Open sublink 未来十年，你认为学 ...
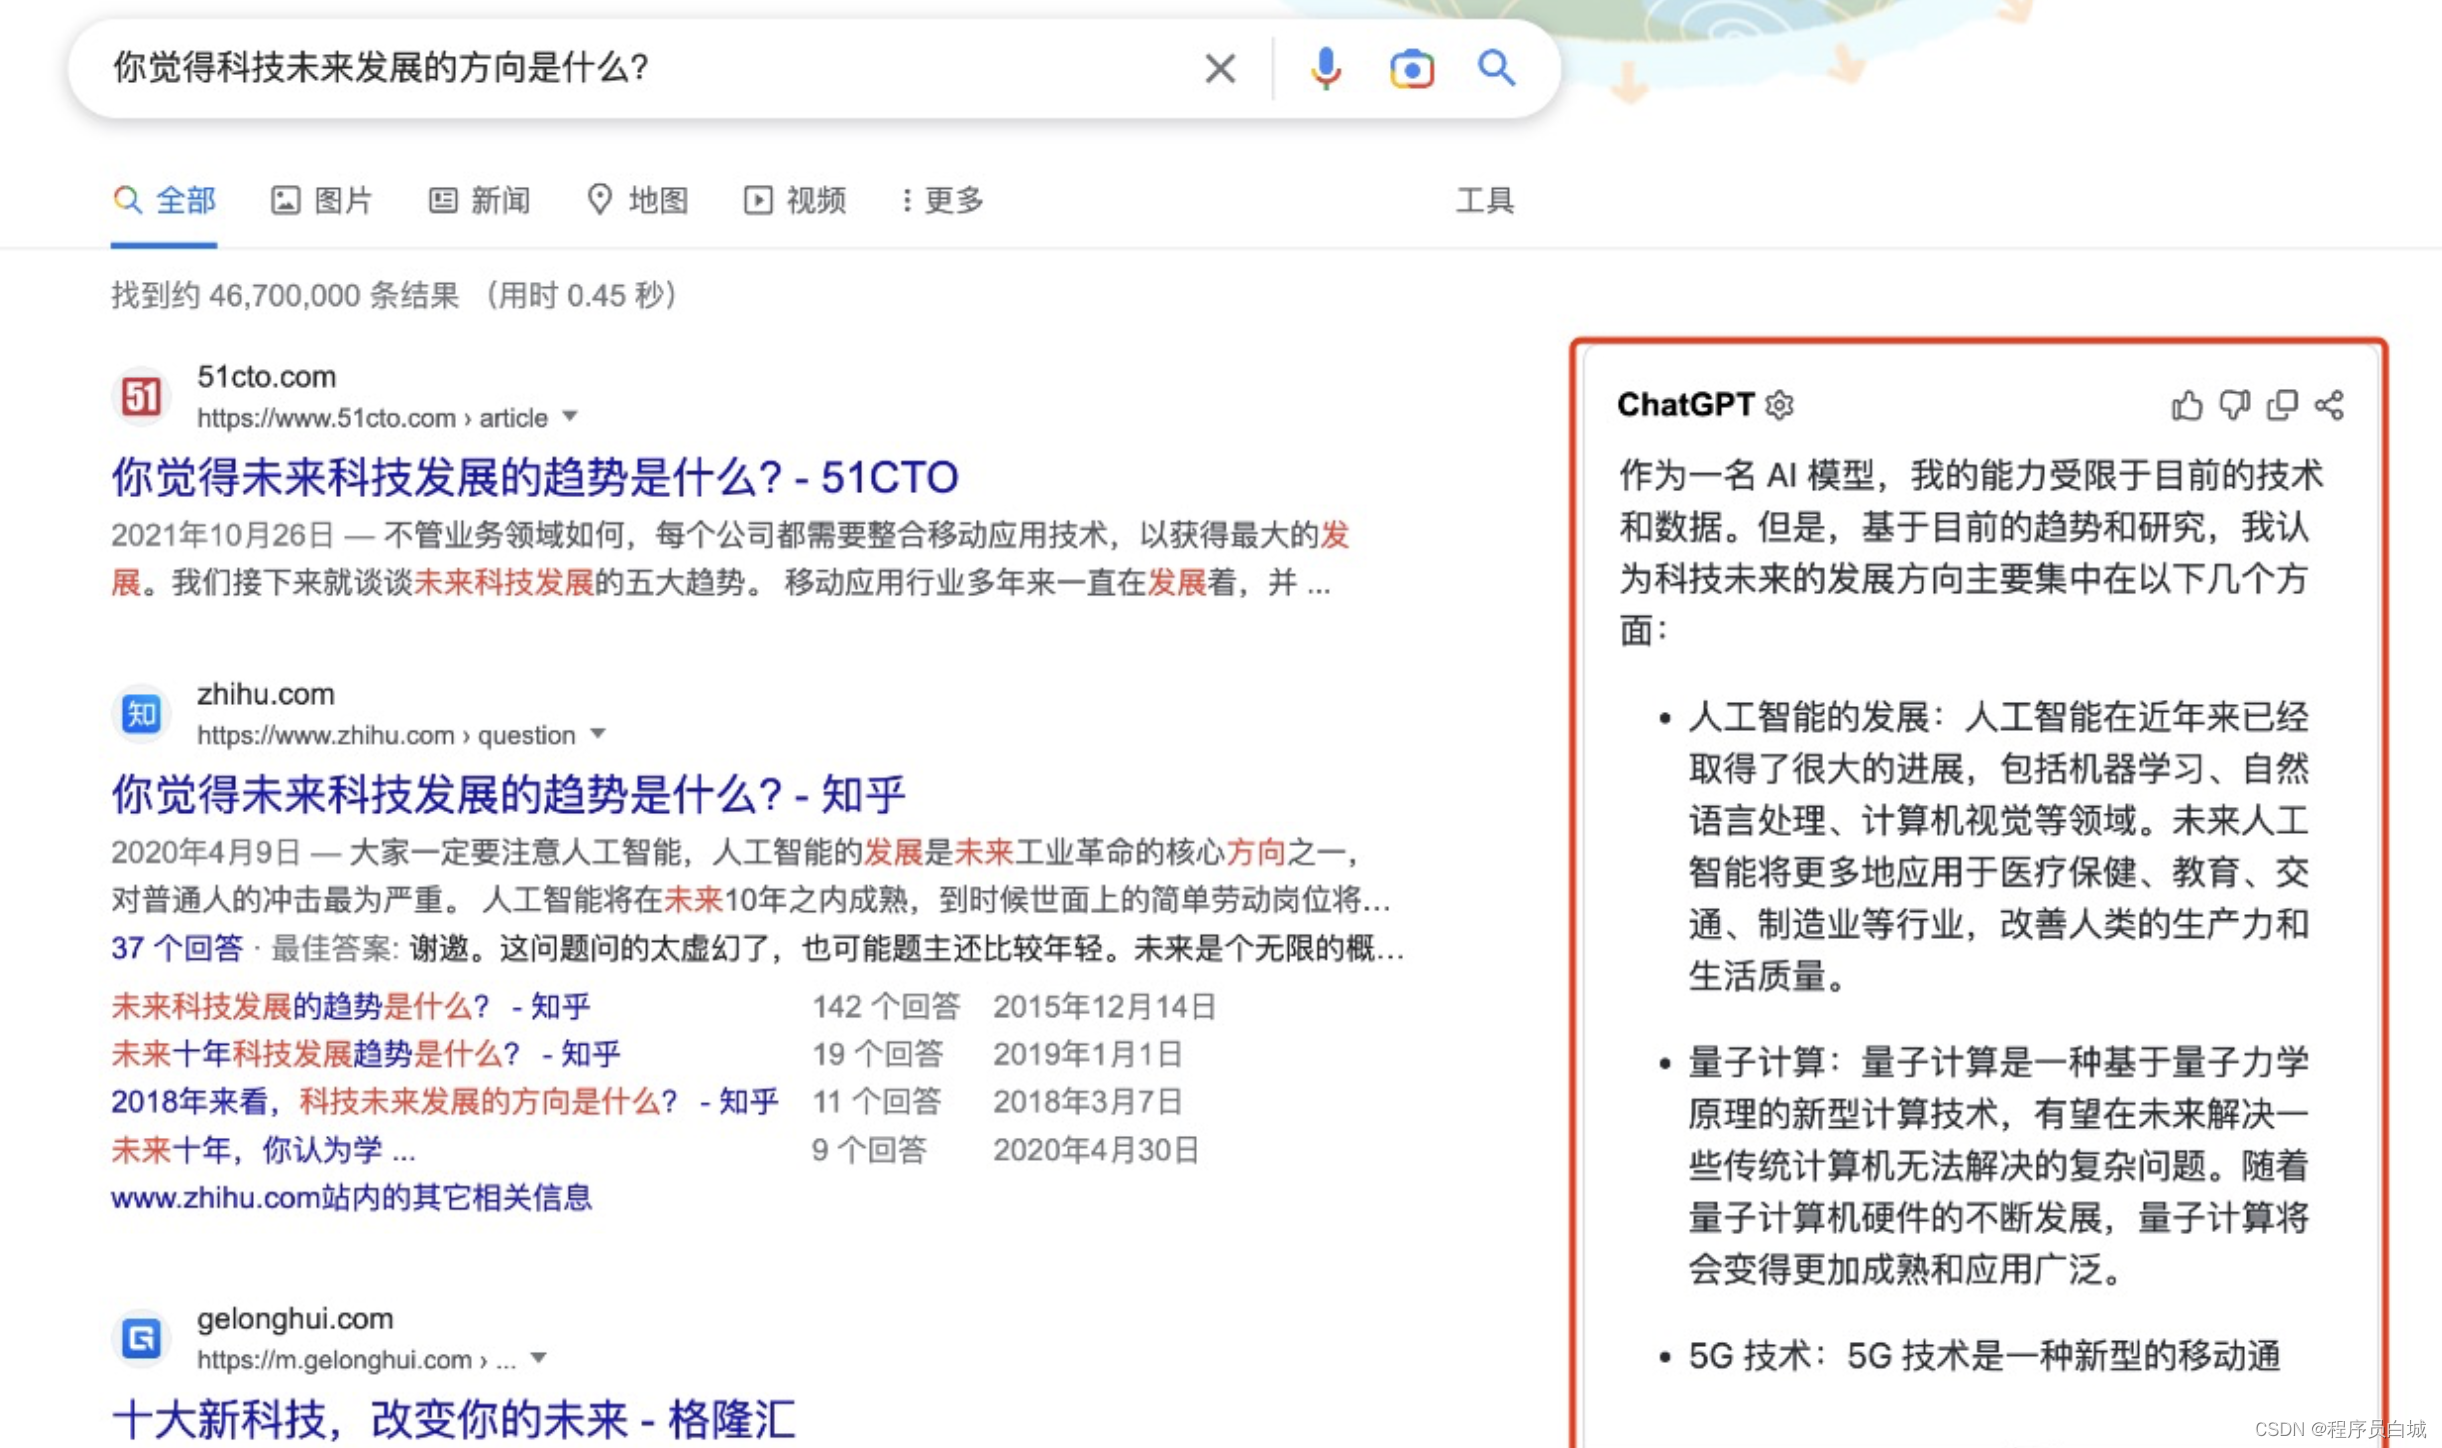The image size is (2442, 1448). (263, 1150)
